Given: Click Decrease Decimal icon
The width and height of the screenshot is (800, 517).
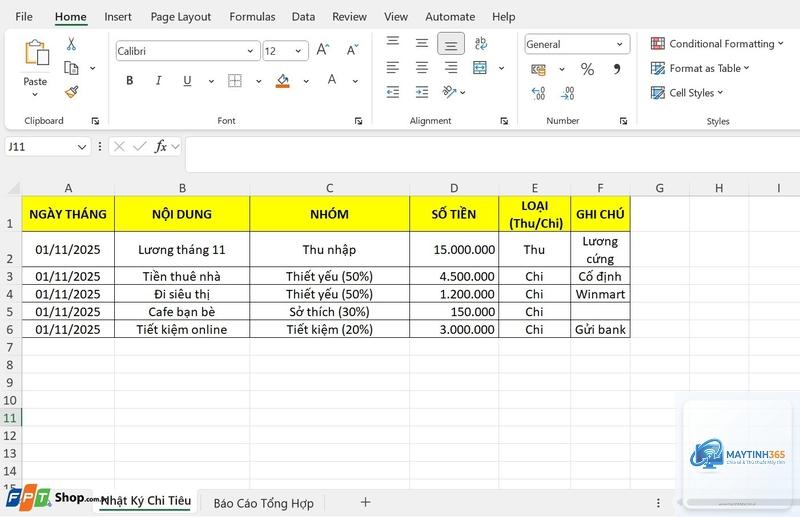Looking at the screenshot, I should [567, 93].
